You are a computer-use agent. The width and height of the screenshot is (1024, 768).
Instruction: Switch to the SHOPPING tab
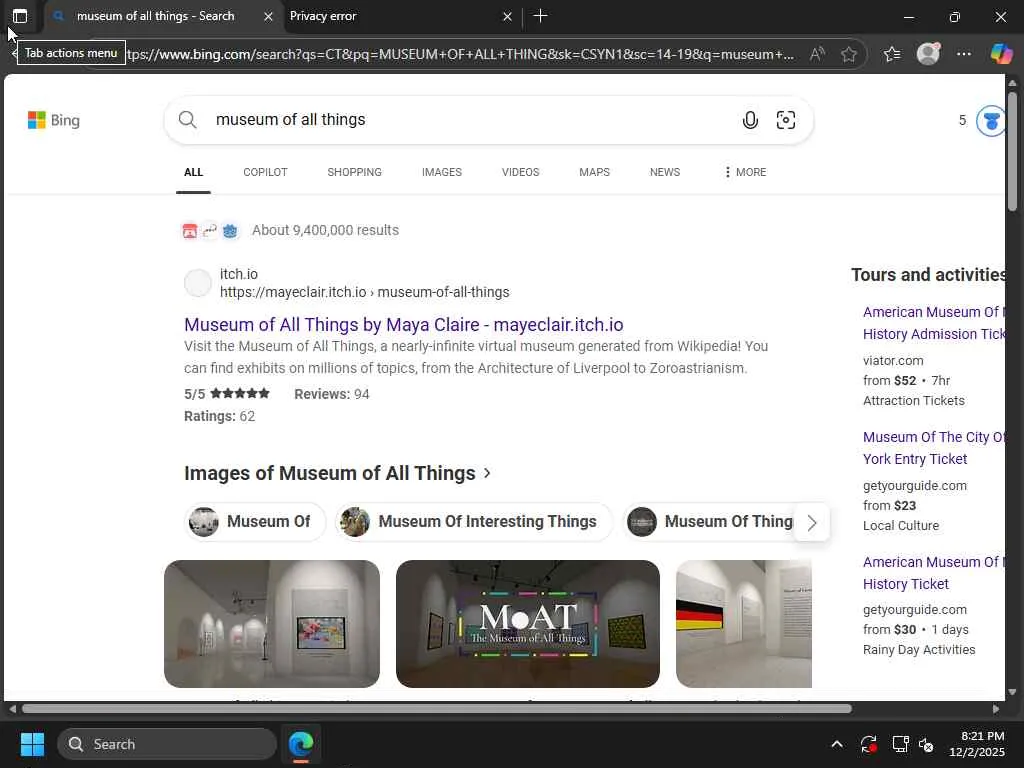tap(355, 172)
